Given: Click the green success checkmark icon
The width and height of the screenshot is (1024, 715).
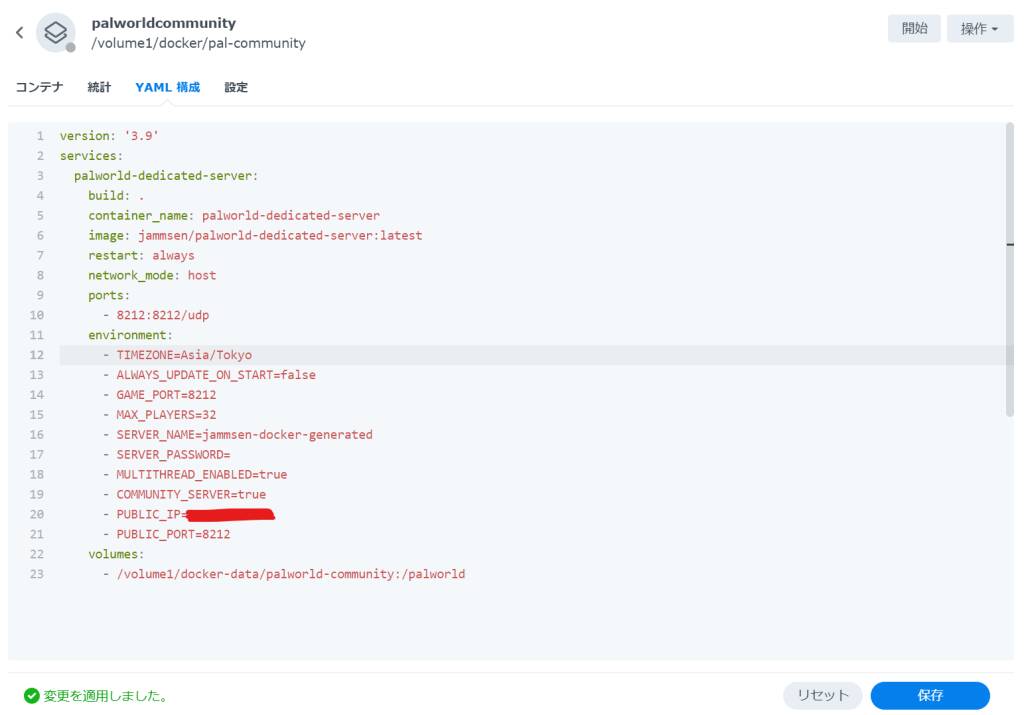Looking at the screenshot, I should pos(31,695).
